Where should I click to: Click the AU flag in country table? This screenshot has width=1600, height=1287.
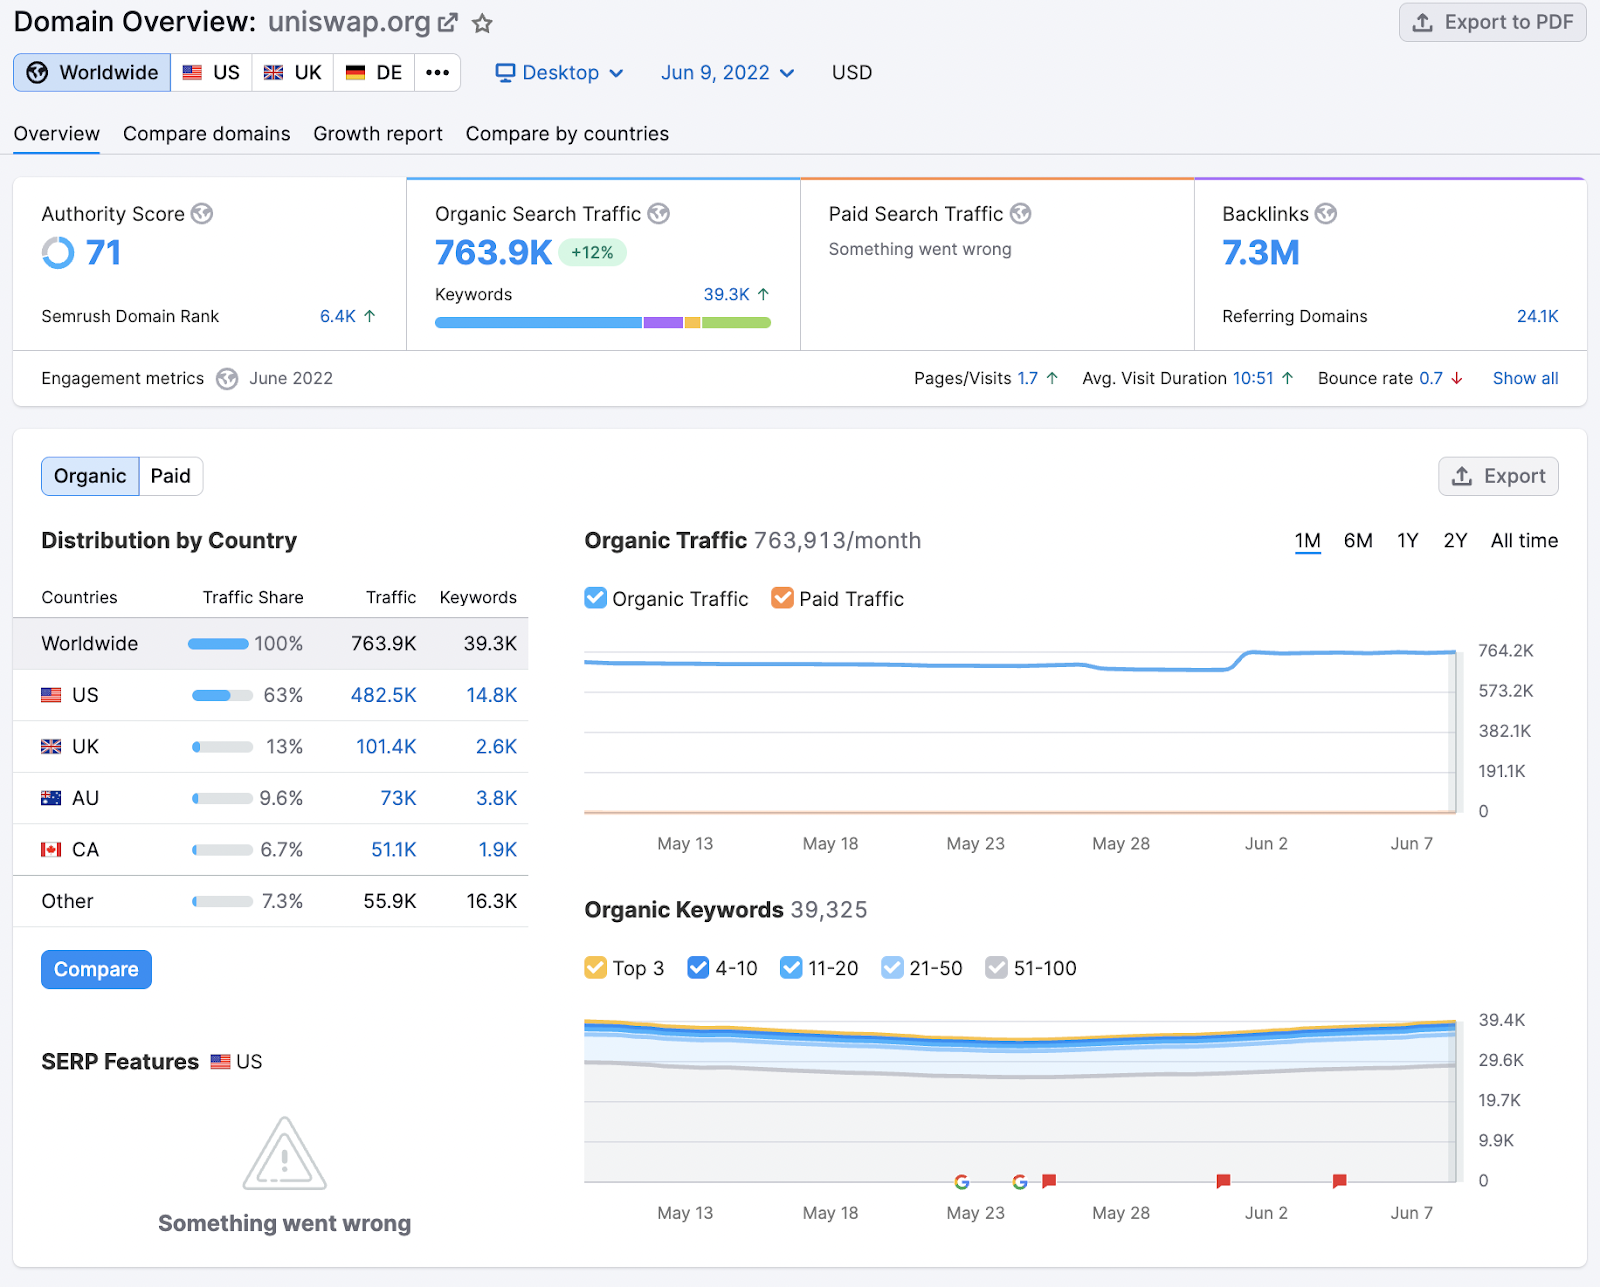pyautogui.click(x=51, y=798)
